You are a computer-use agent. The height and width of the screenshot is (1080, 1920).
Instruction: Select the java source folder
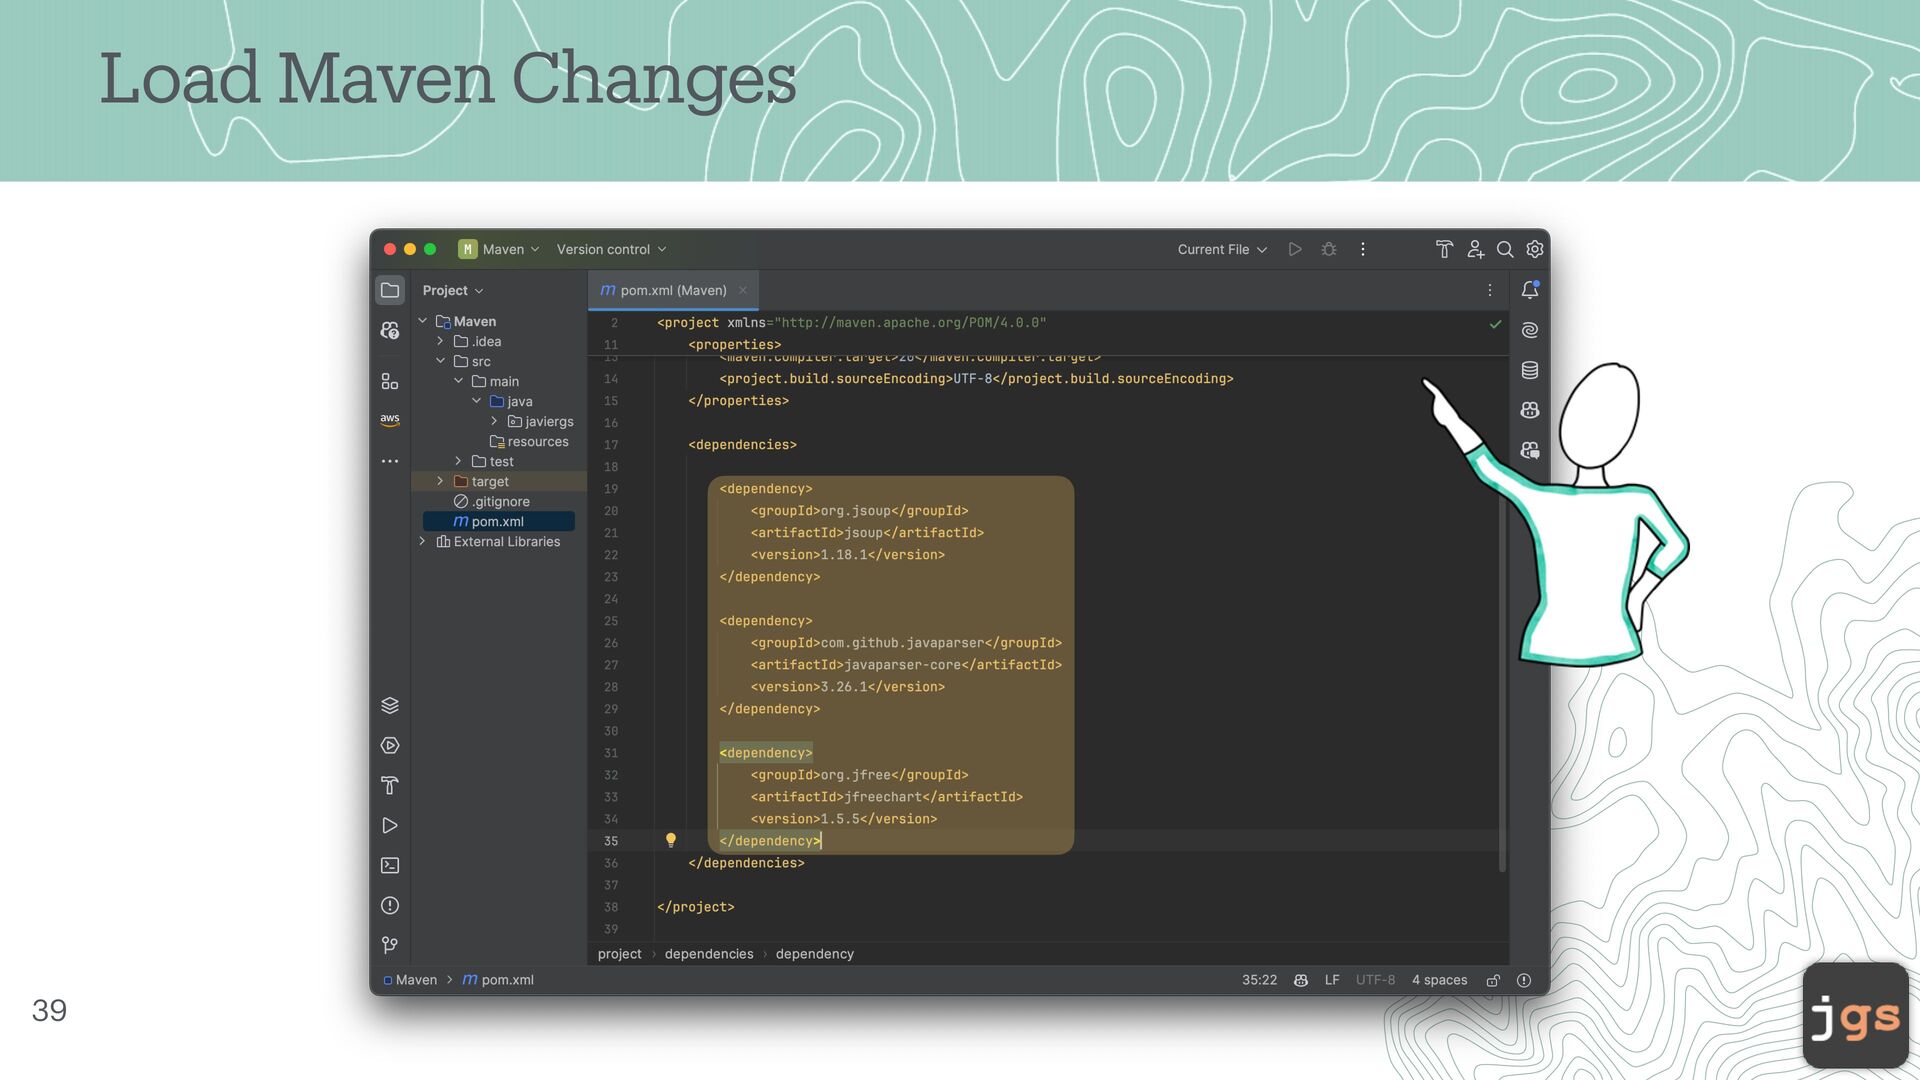pos(511,401)
